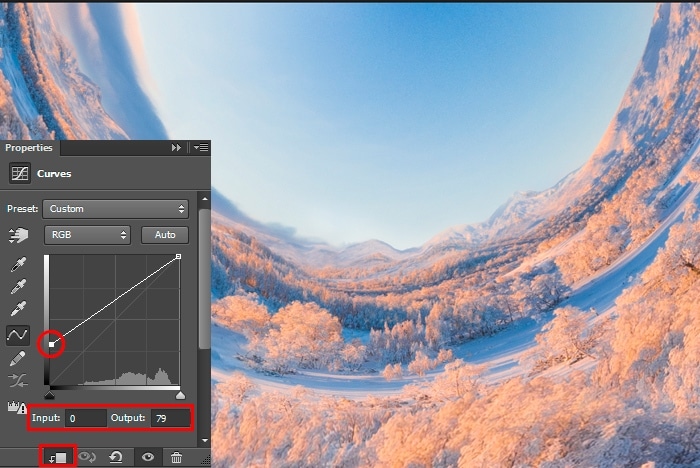
Task: Open the Properties panel flyout menu
Action: pos(200,147)
